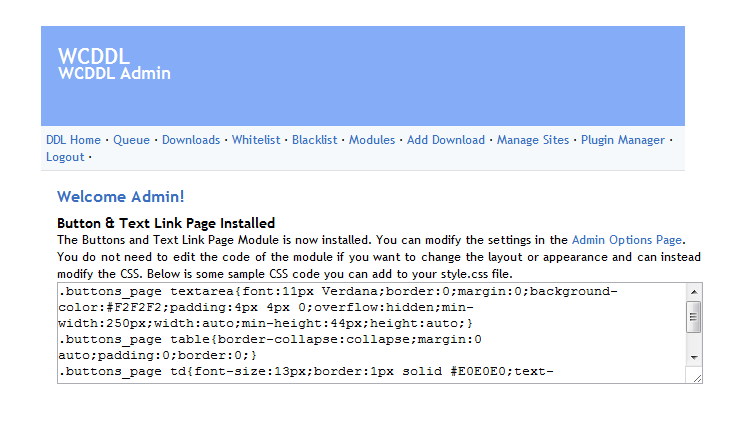Follow the Admin Options Page link
The width and height of the screenshot is (743, 432).
(x=627, y=240)
